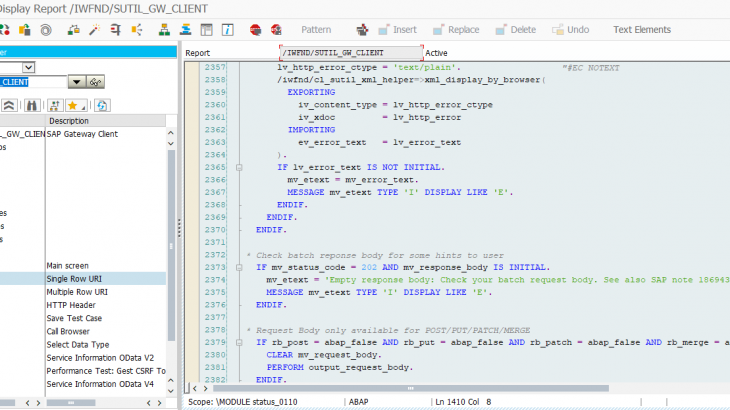Click the navigator tree vertical scrollbar thumb
Screen dimensions: 730x410
(x=171, y=245)
